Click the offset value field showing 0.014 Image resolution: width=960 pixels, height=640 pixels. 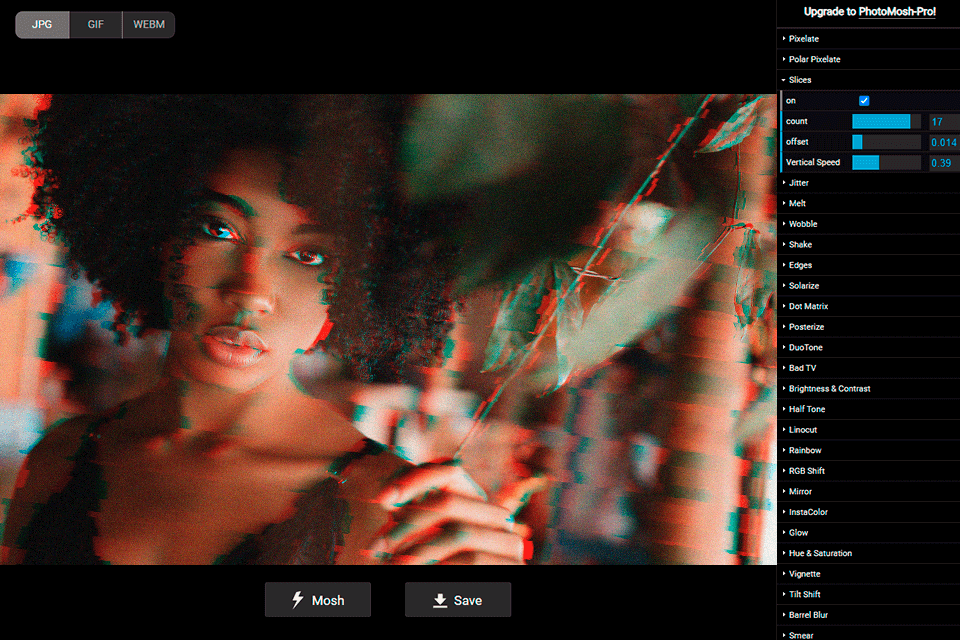pyautogui.click(x=944, y=142)
